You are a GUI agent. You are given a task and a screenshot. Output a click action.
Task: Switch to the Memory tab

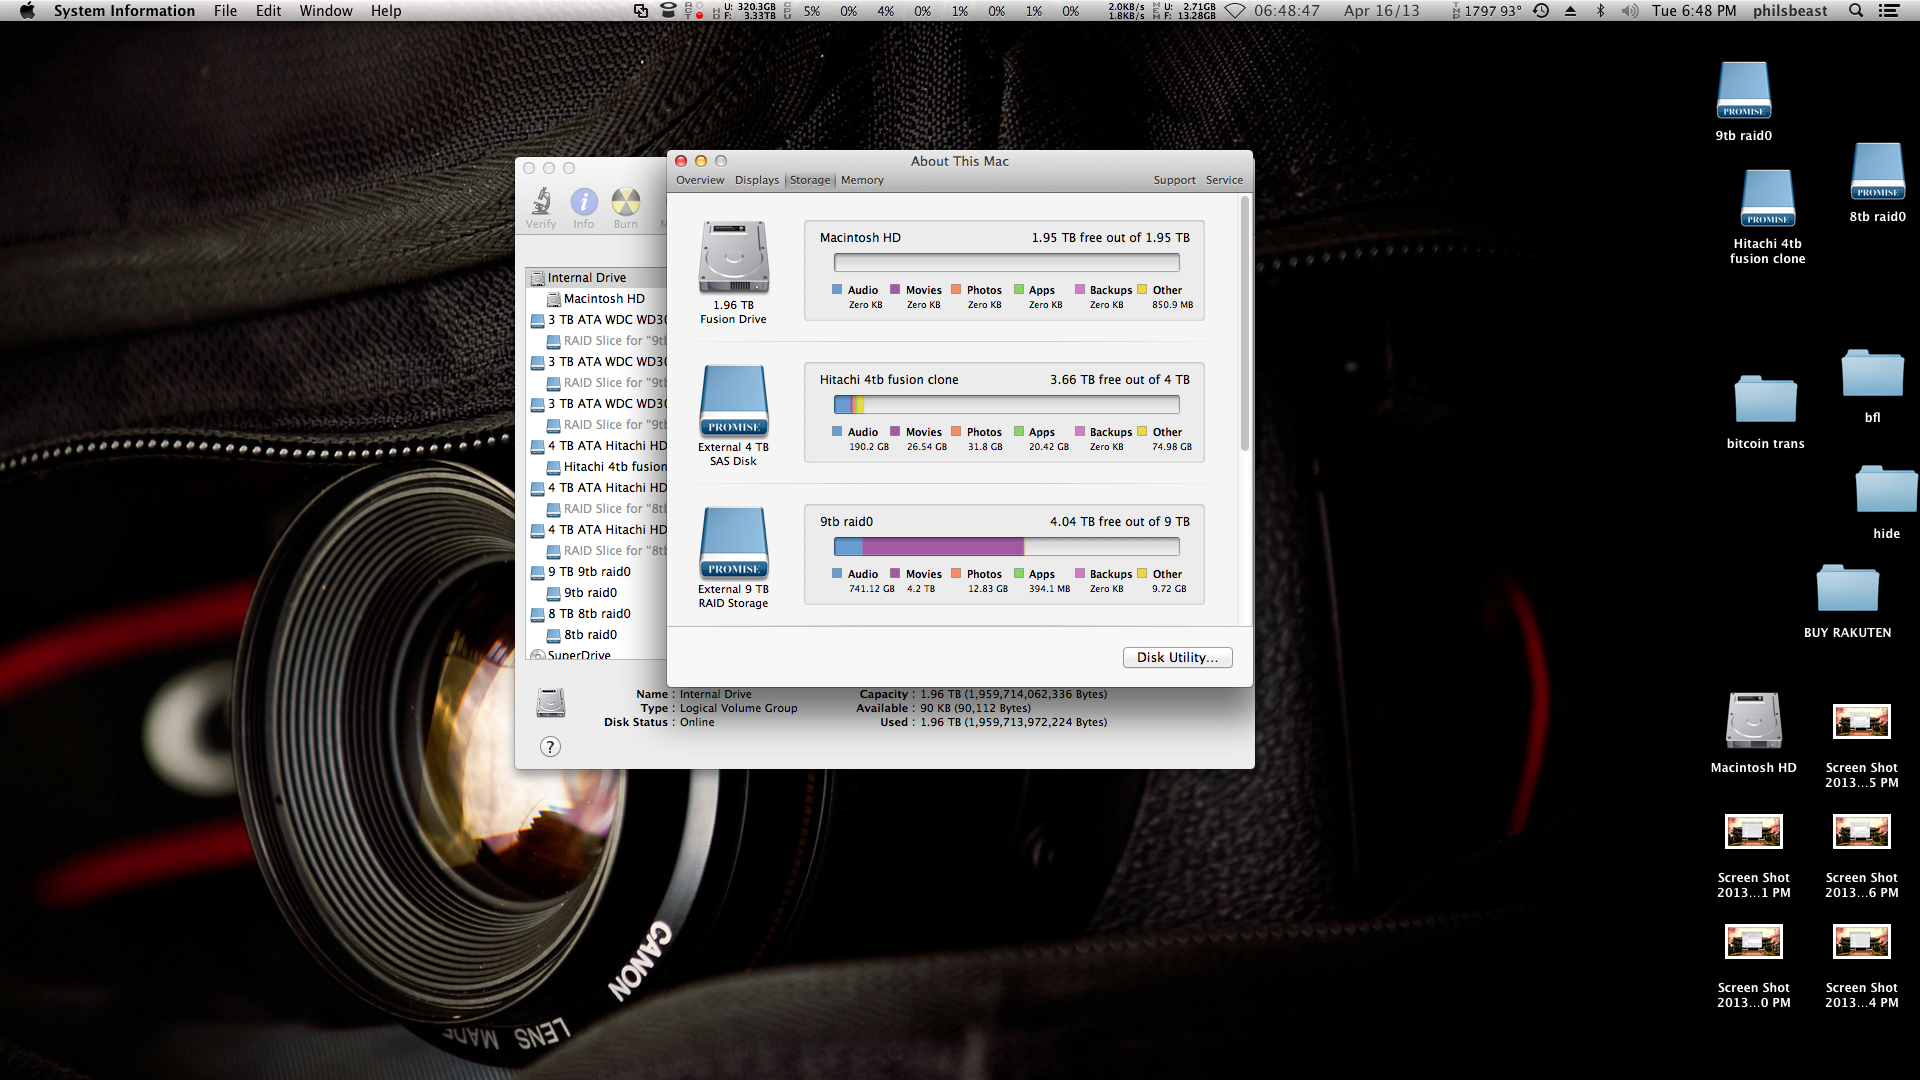pos(862,180)
